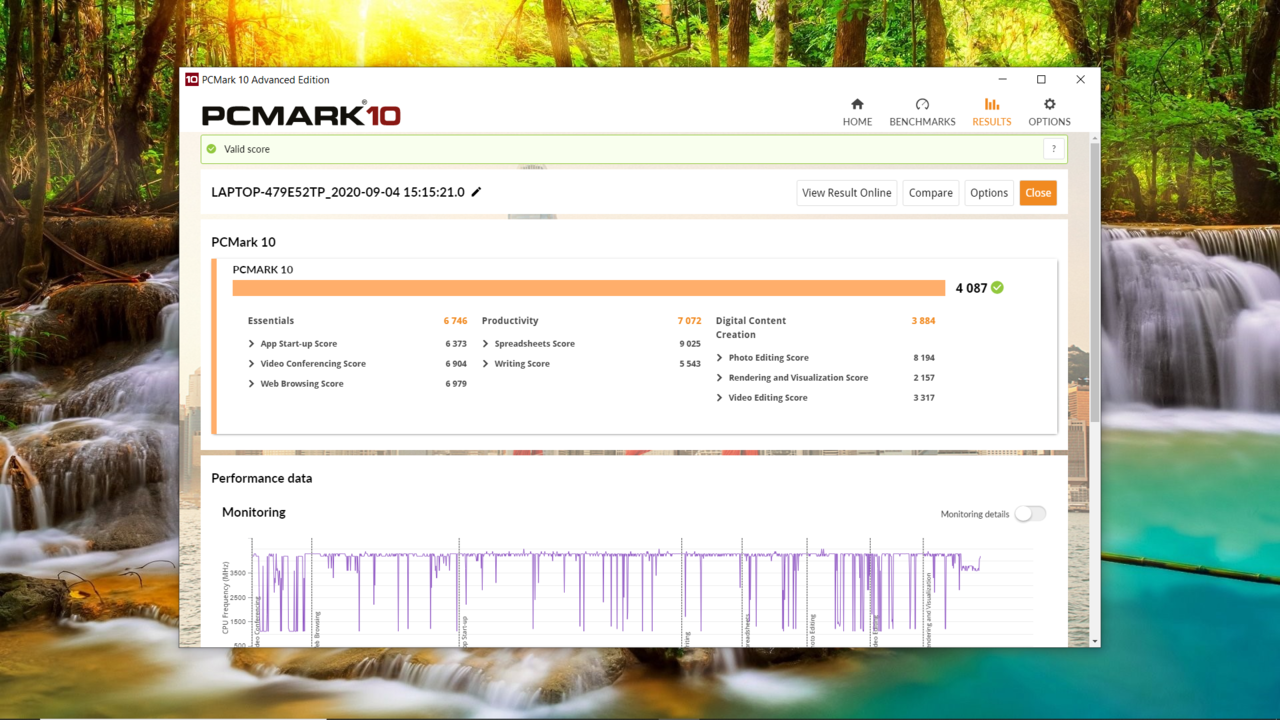Click the Video Editing value 3 317
Viewport: 1280px width, 720px height.
click(x=924, y=398)
